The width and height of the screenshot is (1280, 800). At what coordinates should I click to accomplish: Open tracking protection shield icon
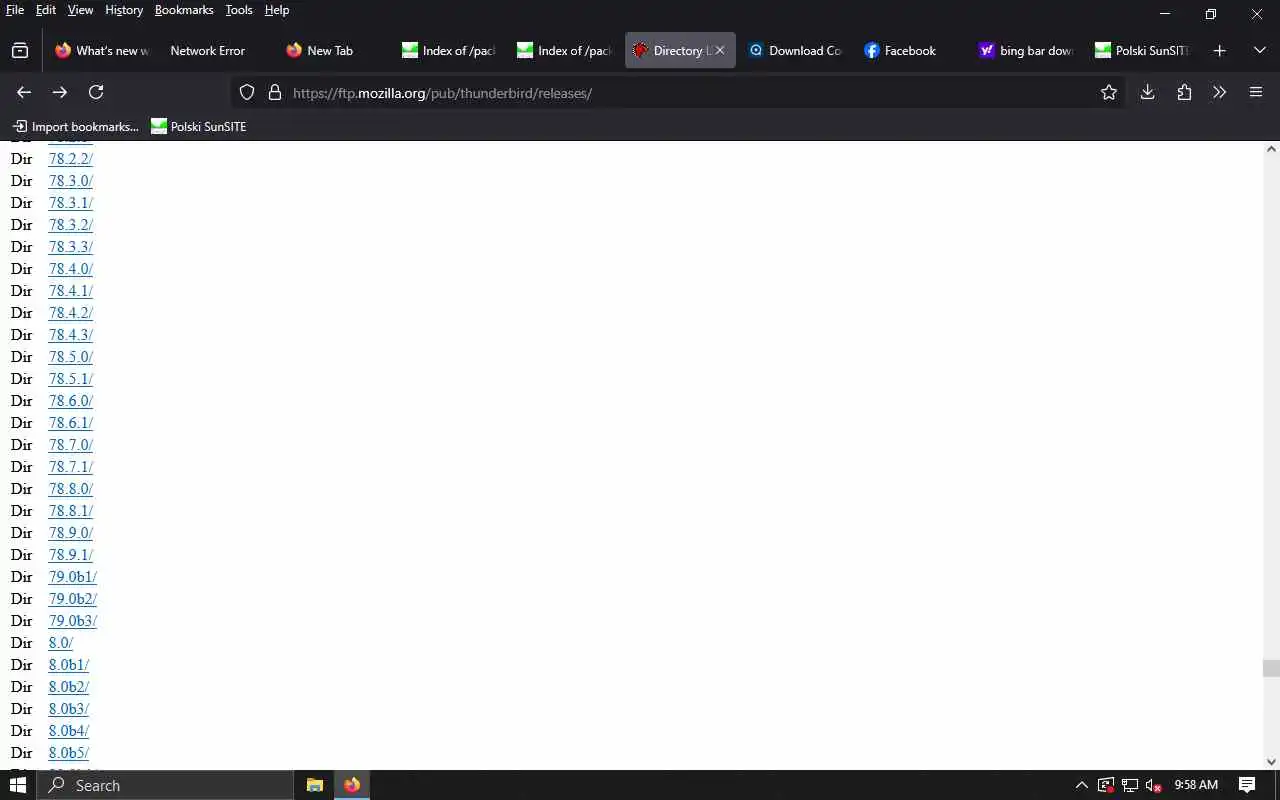click(247, 92)
